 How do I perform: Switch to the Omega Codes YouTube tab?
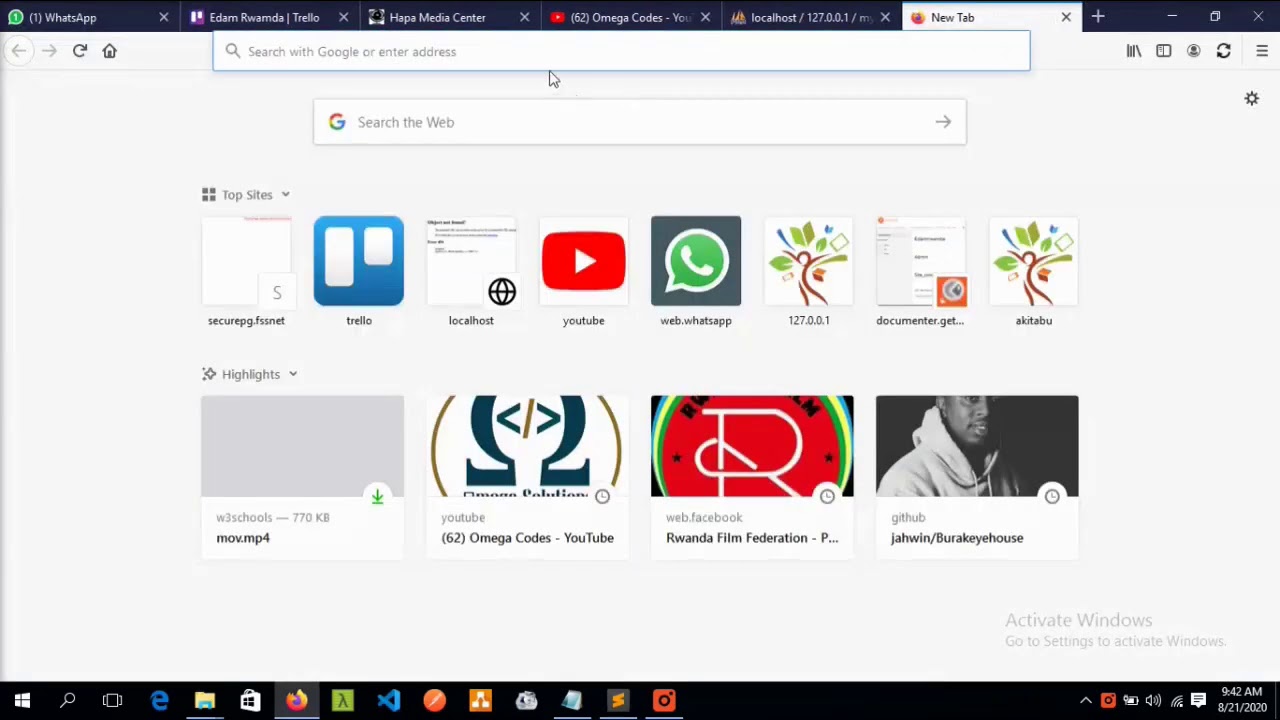(630, 17)
